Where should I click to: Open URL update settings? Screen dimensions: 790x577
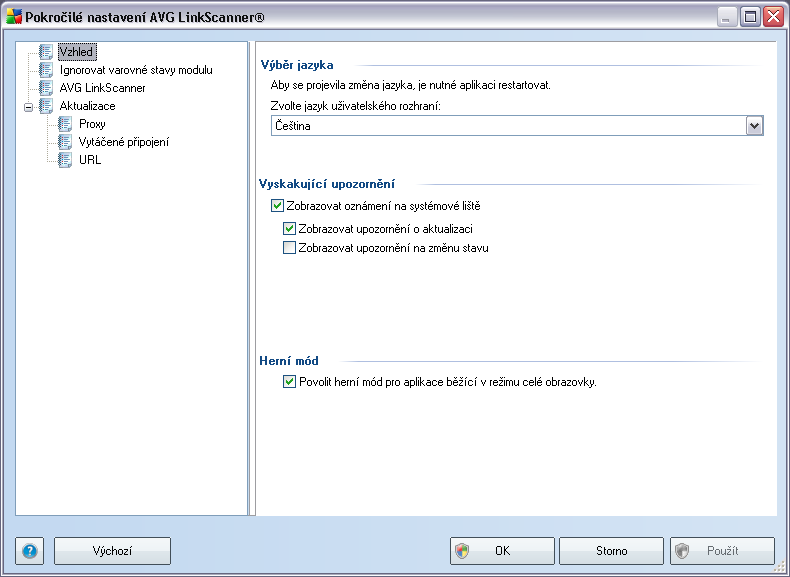(x=90, y=160)
